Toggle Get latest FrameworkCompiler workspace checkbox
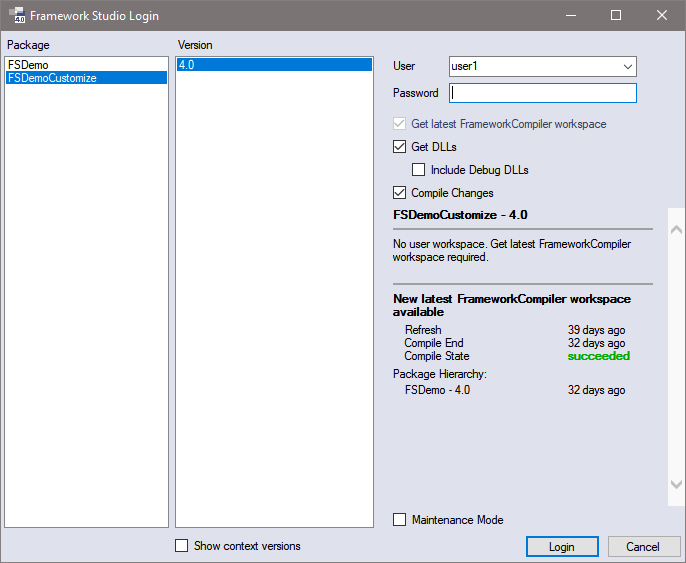This screenshot has height=563, width=686. pyautogui.click(x=399, y=124)
